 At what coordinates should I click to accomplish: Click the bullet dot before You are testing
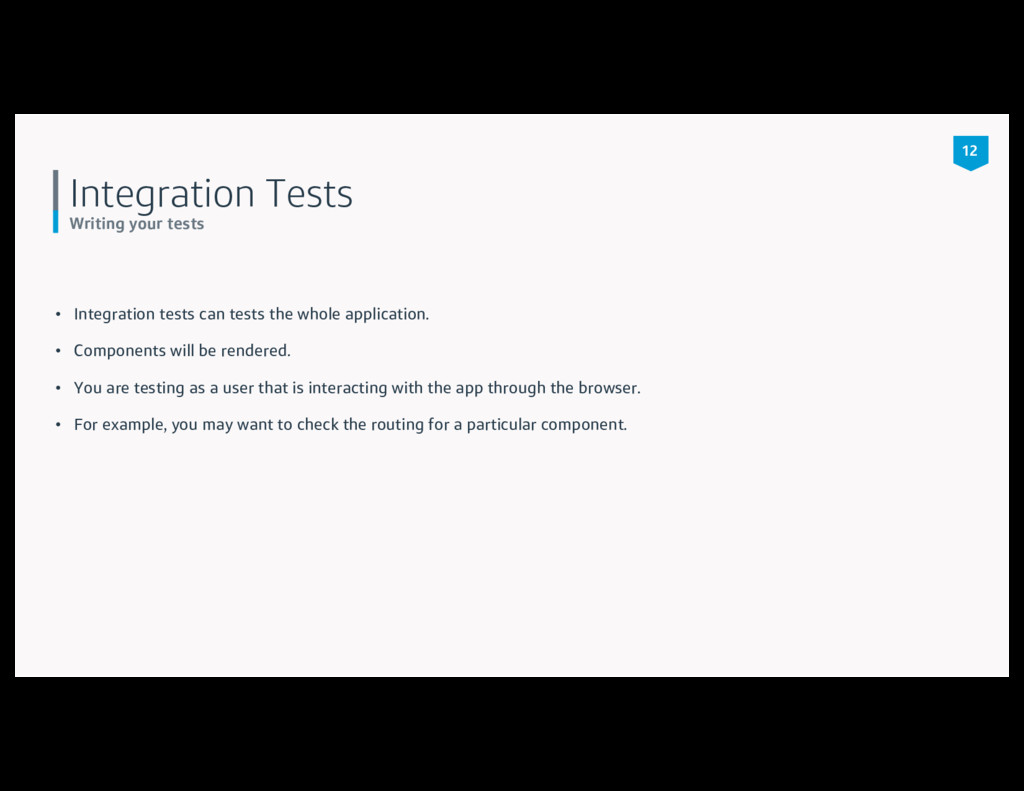(x=58, y=388)
